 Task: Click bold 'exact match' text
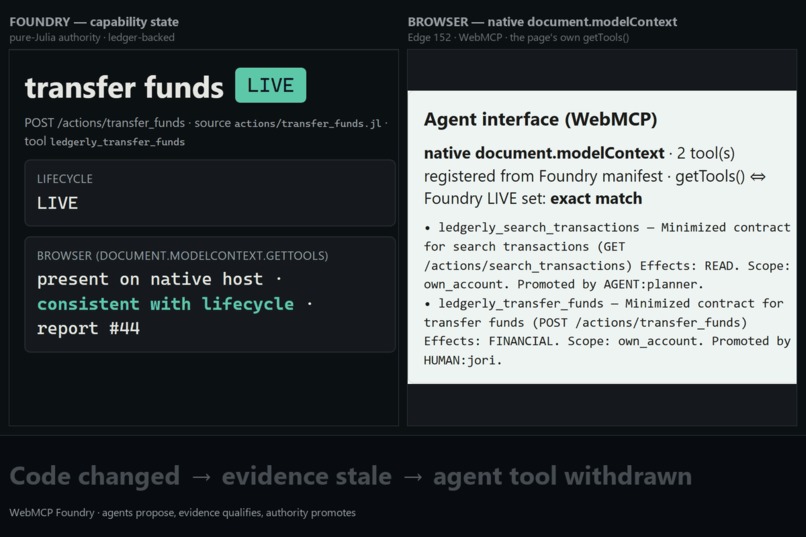coord(596,198)
